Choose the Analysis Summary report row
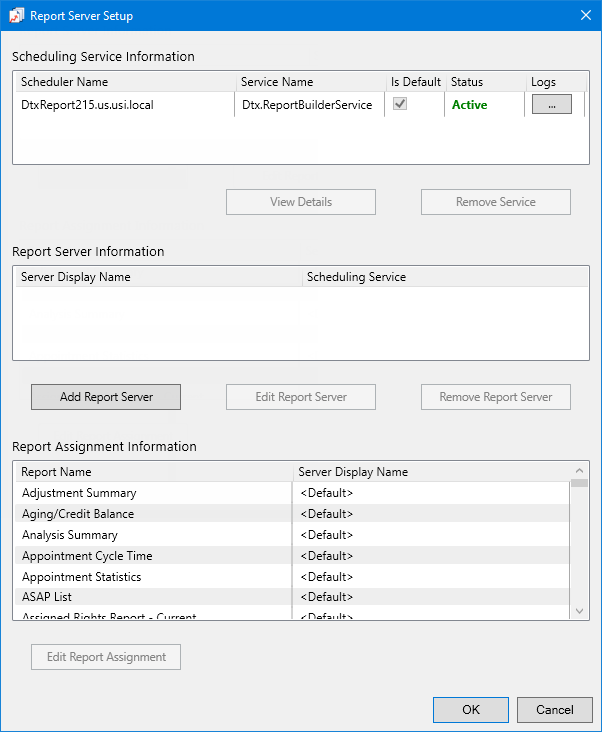The width and height of the screenshot is (602, 732). pos(72,535)
